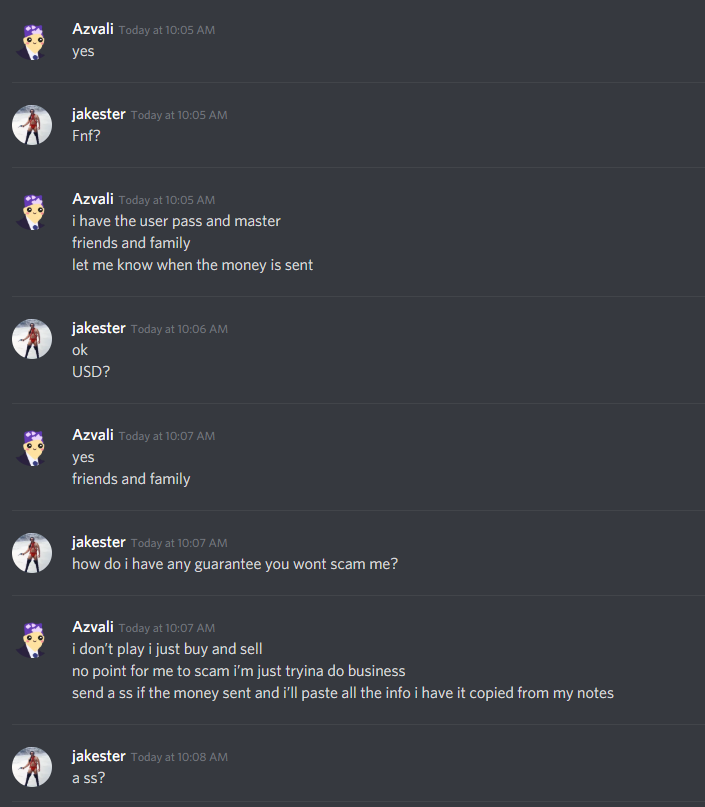Open Azvali's avatar next to 'i have the user pass and master'
The image size is (705, 807).
[32, 210]
